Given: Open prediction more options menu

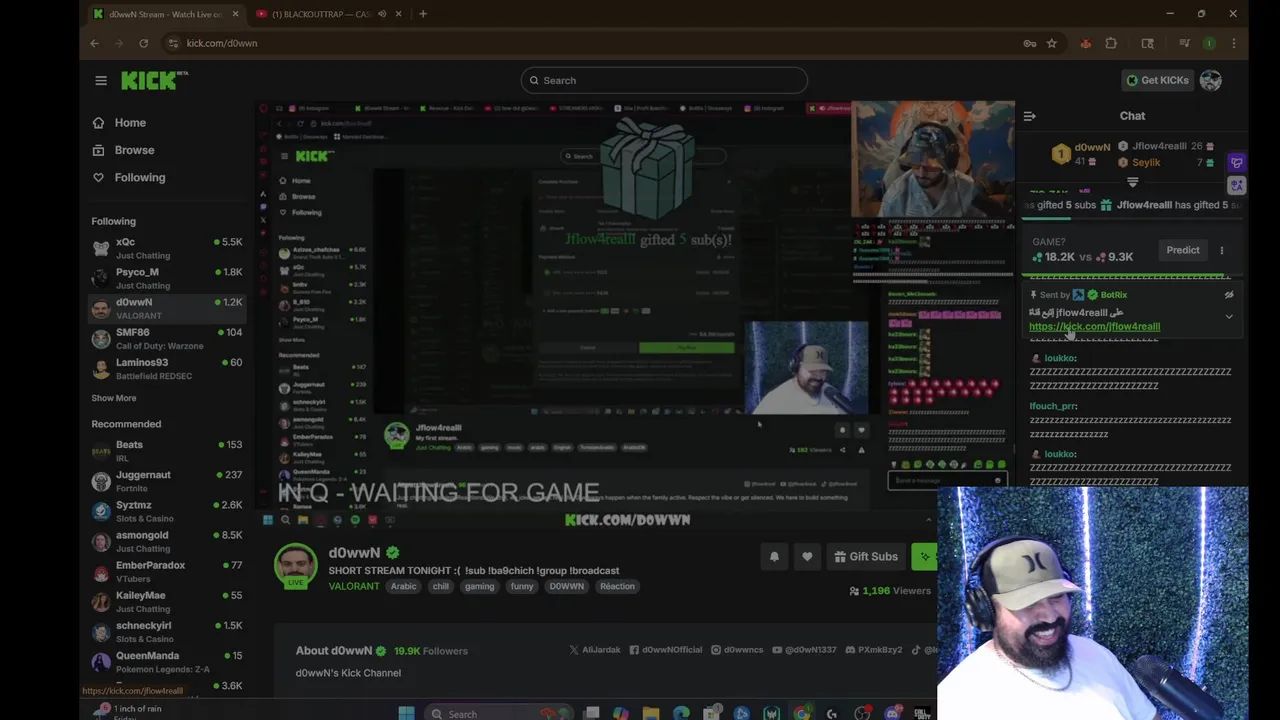Looking at the screenshot, I should tap(1221, 250).
